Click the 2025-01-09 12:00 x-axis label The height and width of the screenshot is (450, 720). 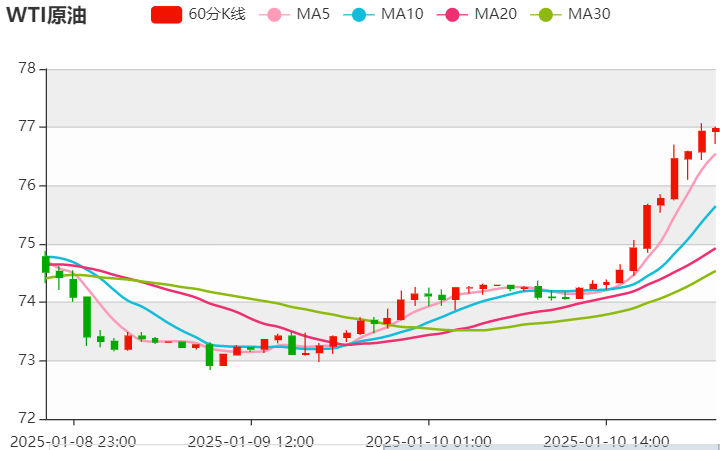click(251, 442)
